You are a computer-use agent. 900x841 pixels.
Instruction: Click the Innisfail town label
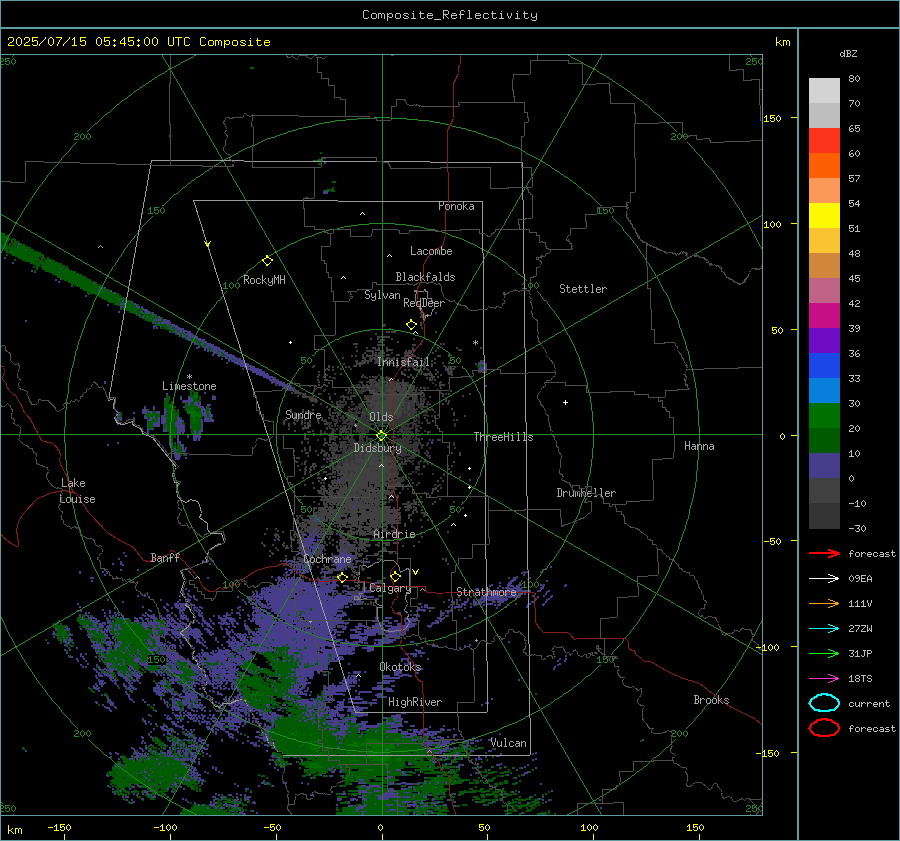tap(403, 362)
